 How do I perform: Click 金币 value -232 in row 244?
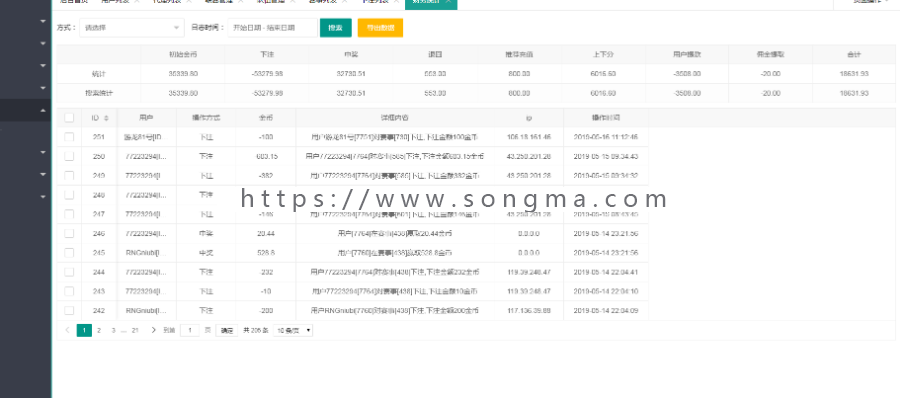tap(266, 272)
